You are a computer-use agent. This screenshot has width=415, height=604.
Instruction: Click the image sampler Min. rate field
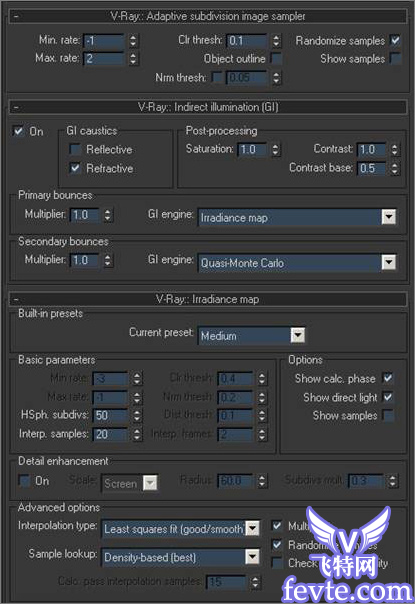point(104,40)
